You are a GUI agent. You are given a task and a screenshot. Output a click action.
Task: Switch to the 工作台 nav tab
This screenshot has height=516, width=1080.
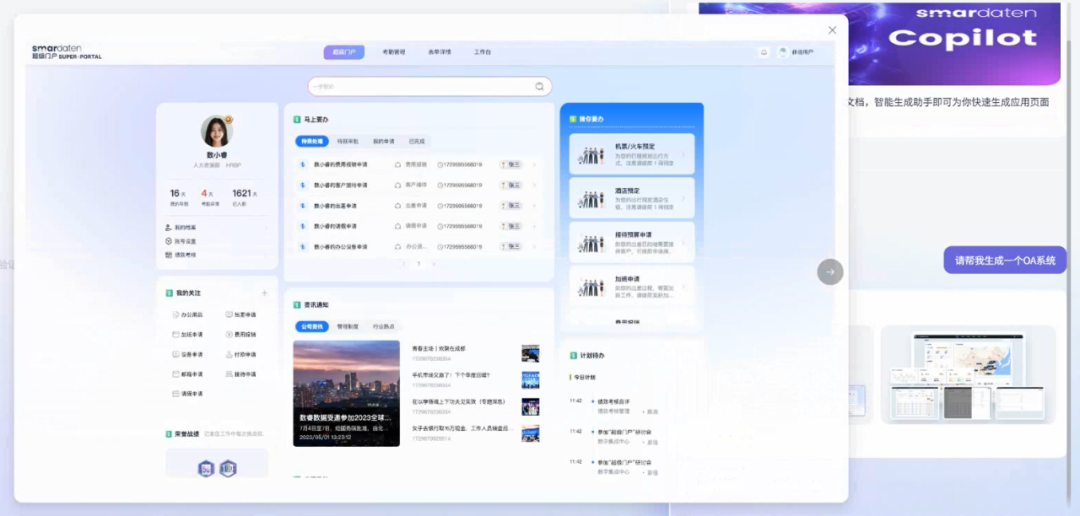coord(482,52)
